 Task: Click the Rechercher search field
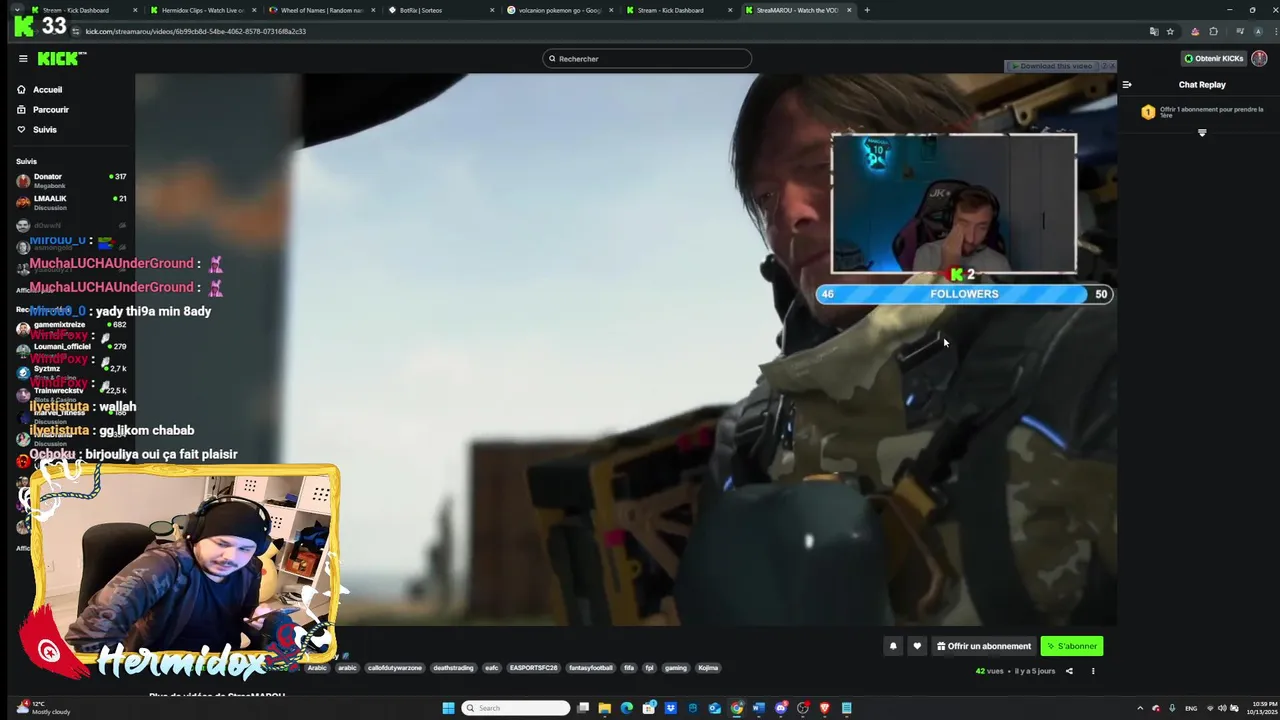[x=647, y=59]
